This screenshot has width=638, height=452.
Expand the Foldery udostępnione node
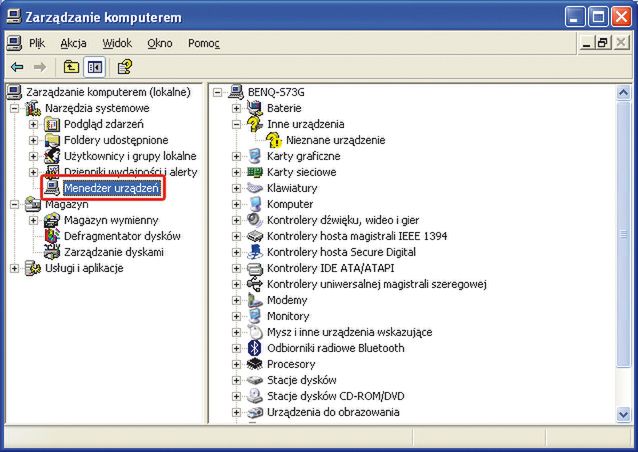point(33,140)
